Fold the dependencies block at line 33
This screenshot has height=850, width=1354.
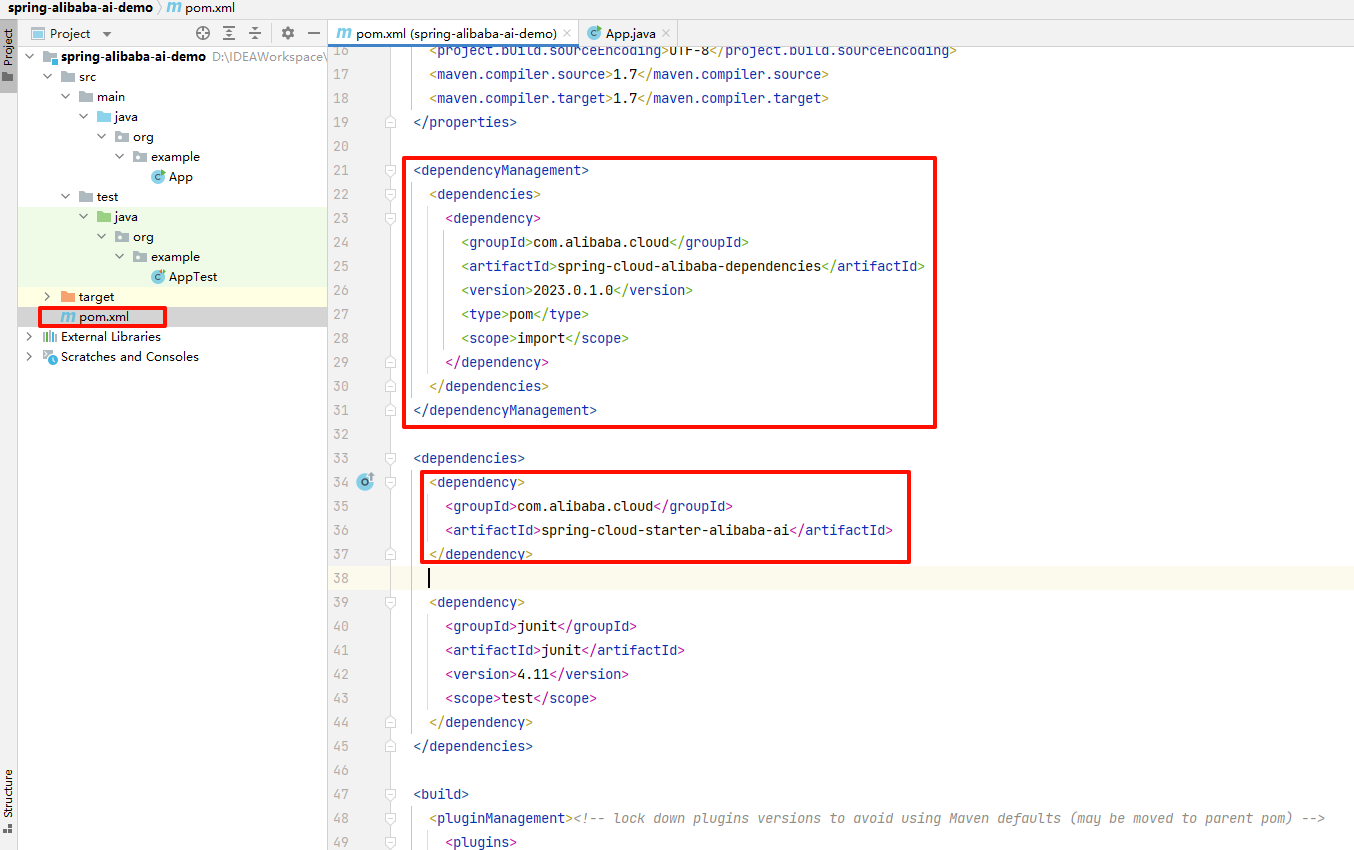(391, 458)
